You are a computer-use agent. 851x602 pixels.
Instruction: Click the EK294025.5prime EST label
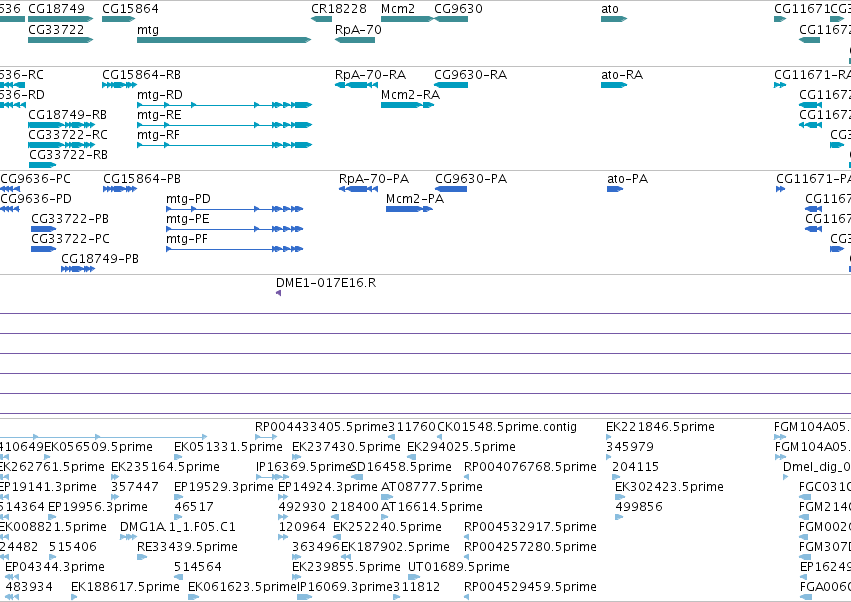point(461,447)
